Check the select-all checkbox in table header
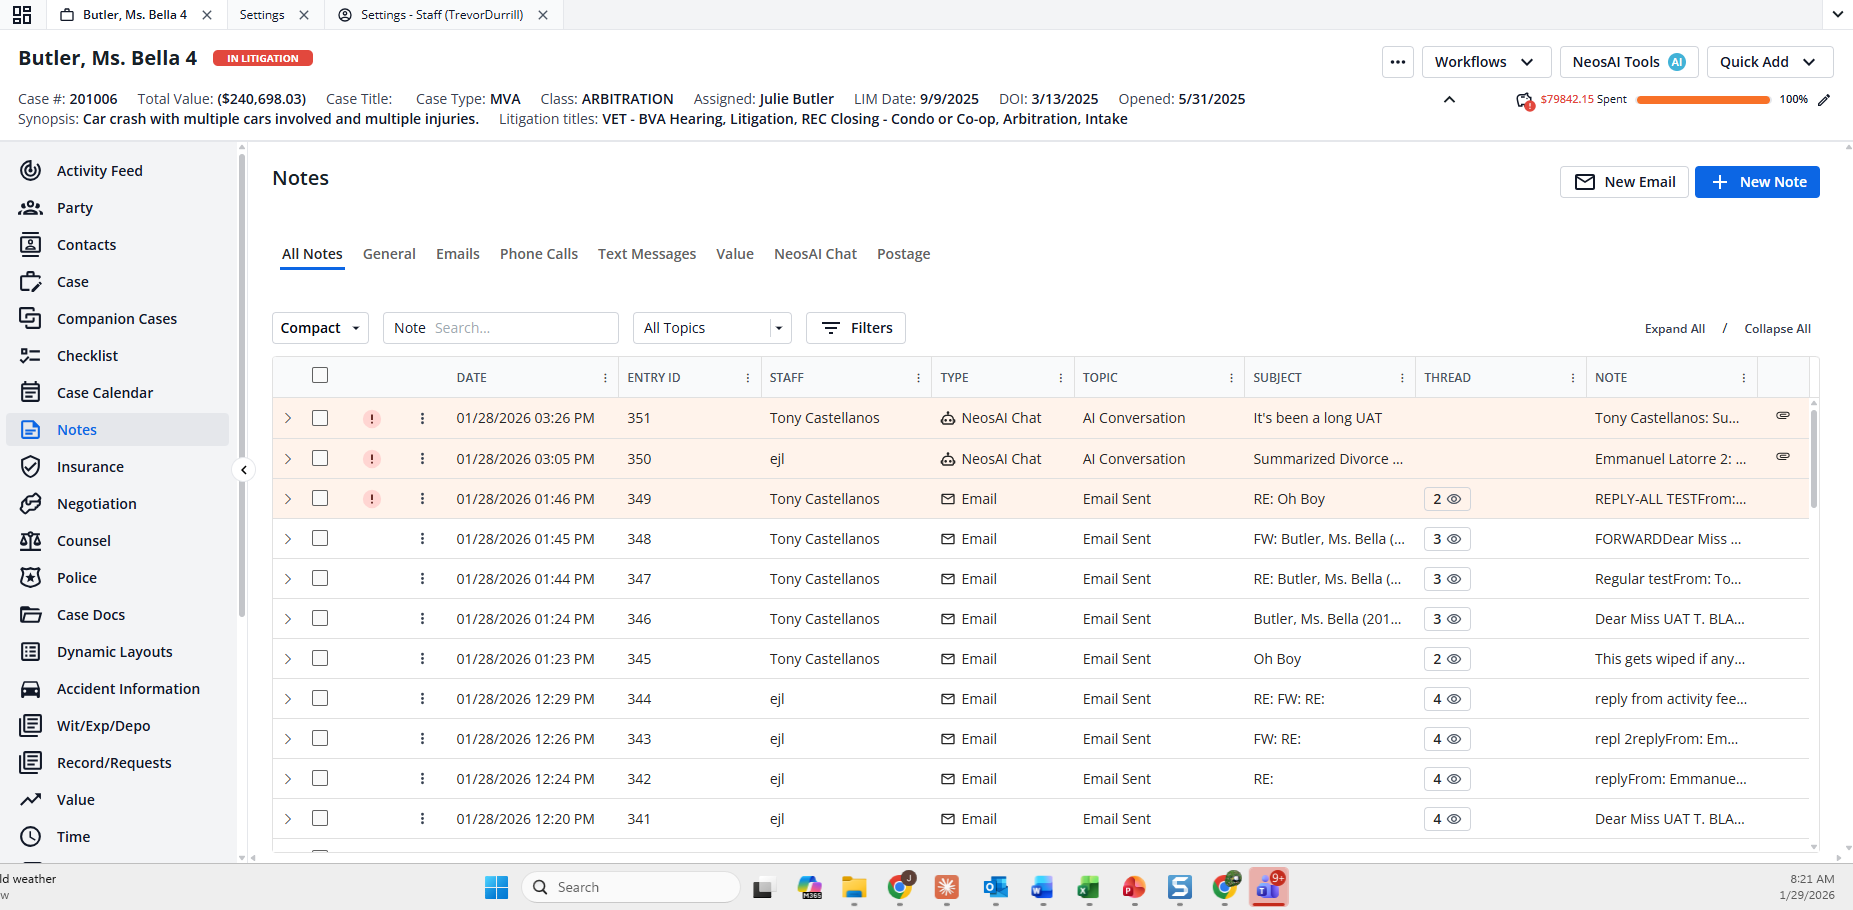This screenshot has width=1853, height=910. 320,376
